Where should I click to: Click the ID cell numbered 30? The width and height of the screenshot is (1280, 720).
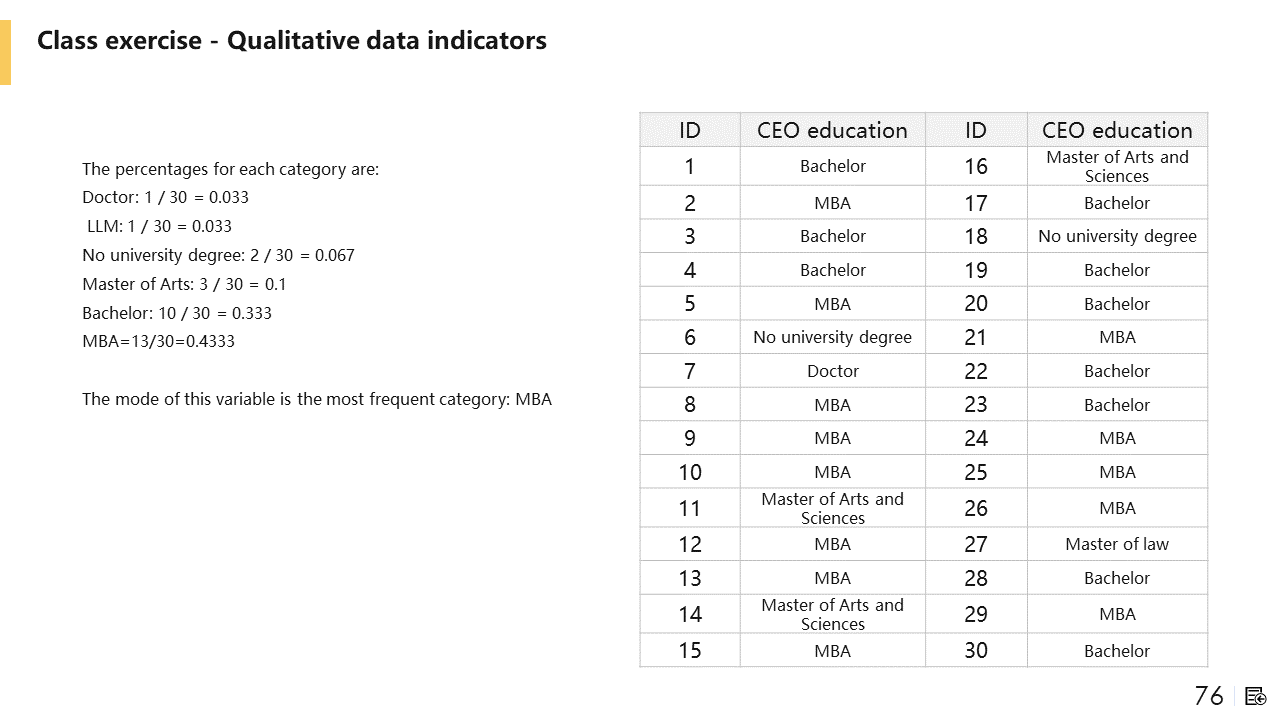coord(976,650)
